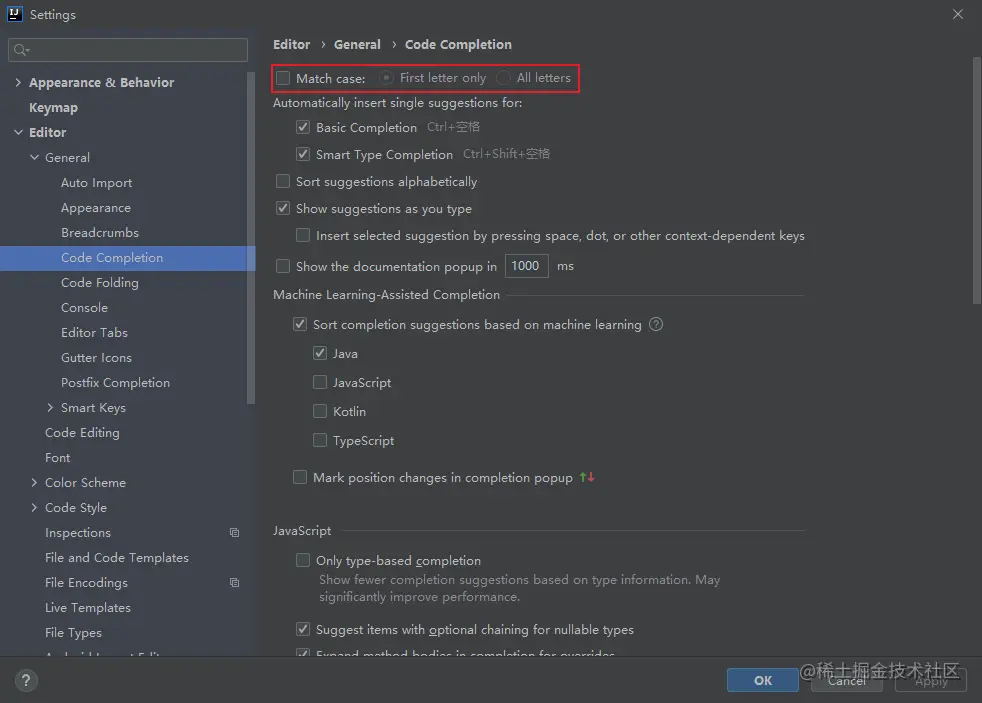
Task: Select the All letters radio button
Action: pyautogui.click(x=503, y=78)
